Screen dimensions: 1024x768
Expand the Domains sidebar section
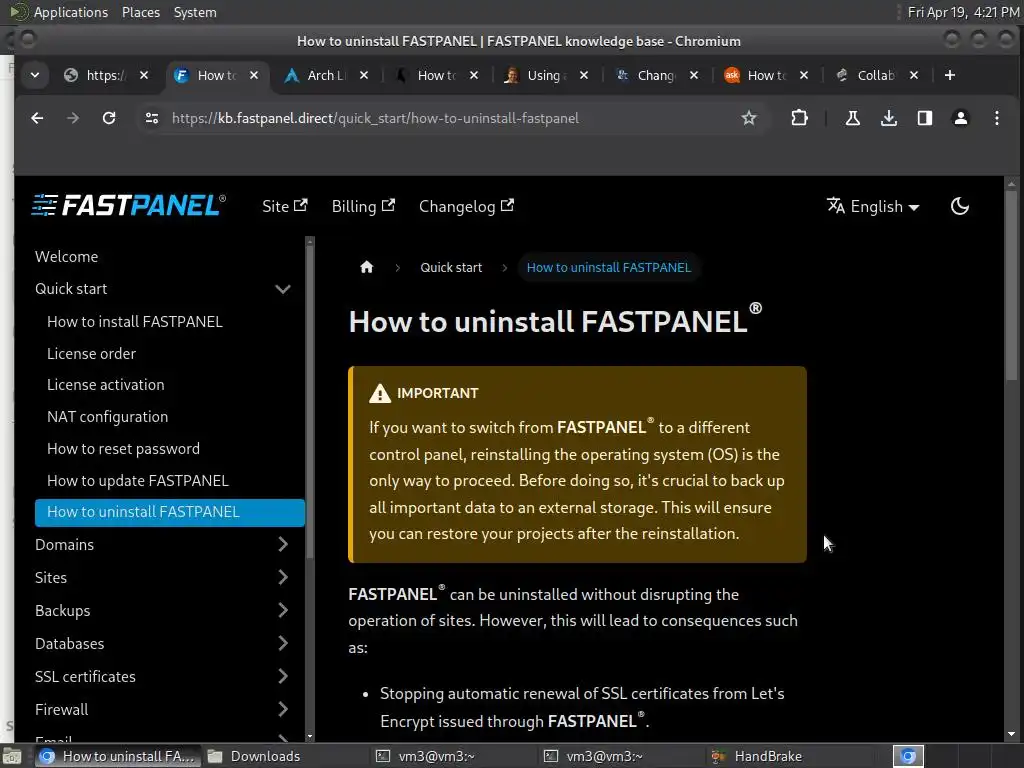(x=283, y=545)
